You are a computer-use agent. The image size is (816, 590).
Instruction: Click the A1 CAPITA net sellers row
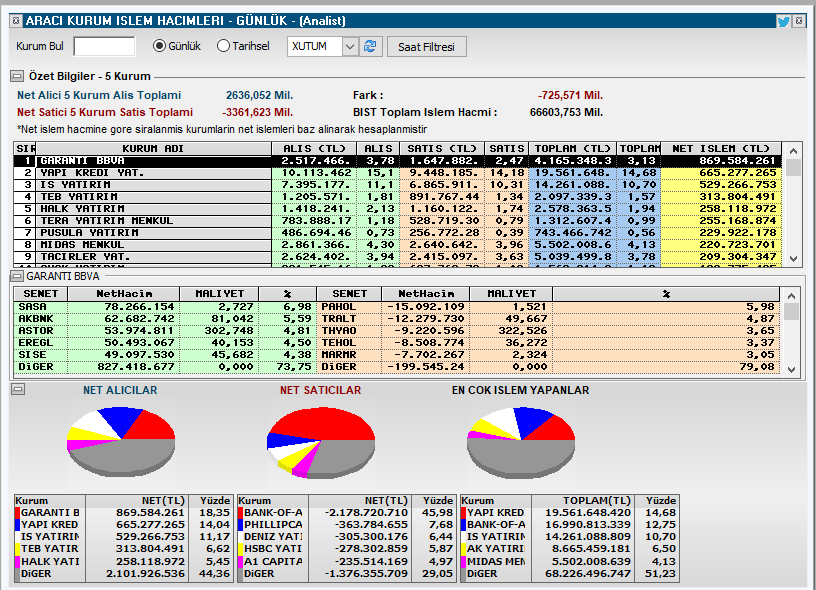click(x=346, y=561)
